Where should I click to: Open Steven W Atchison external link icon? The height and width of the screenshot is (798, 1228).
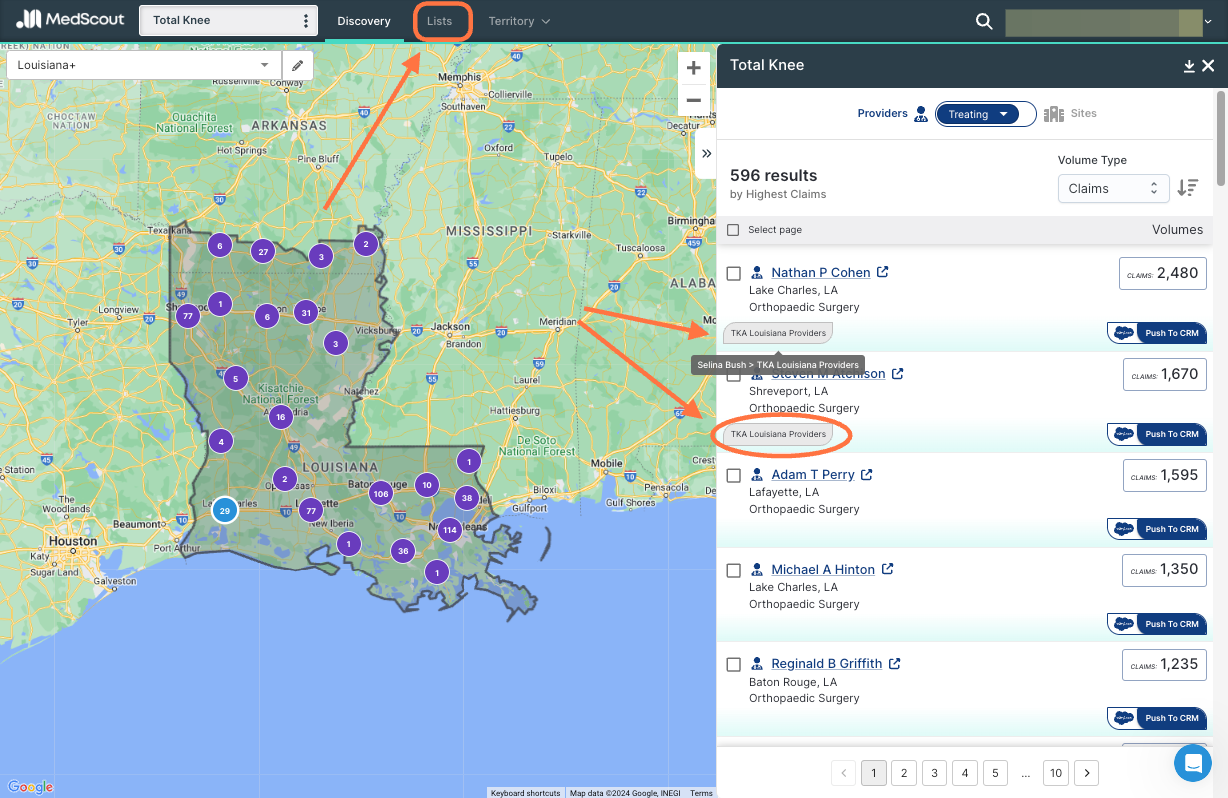[x=898, y=373]
